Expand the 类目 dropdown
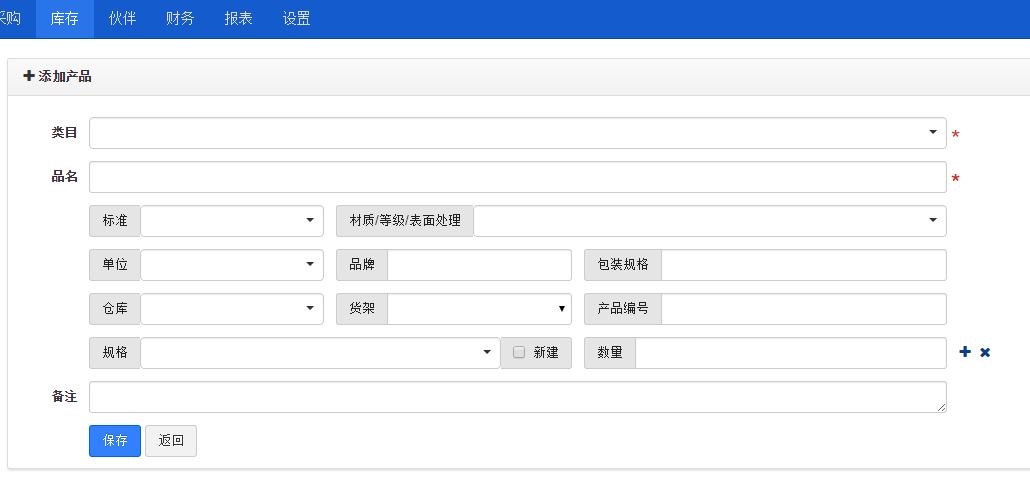The height and width of the screenshot is (490, 1030). click(518, 133)
